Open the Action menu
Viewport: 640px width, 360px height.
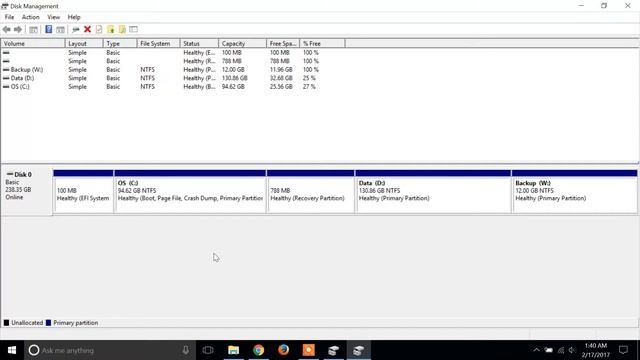point(31,17)
